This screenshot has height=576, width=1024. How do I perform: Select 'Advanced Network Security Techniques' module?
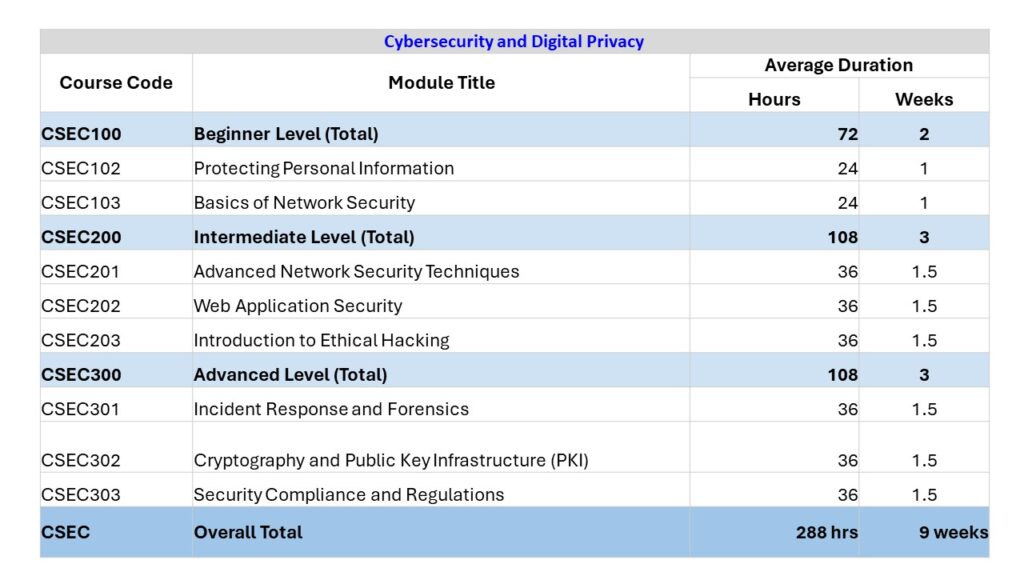356,271
